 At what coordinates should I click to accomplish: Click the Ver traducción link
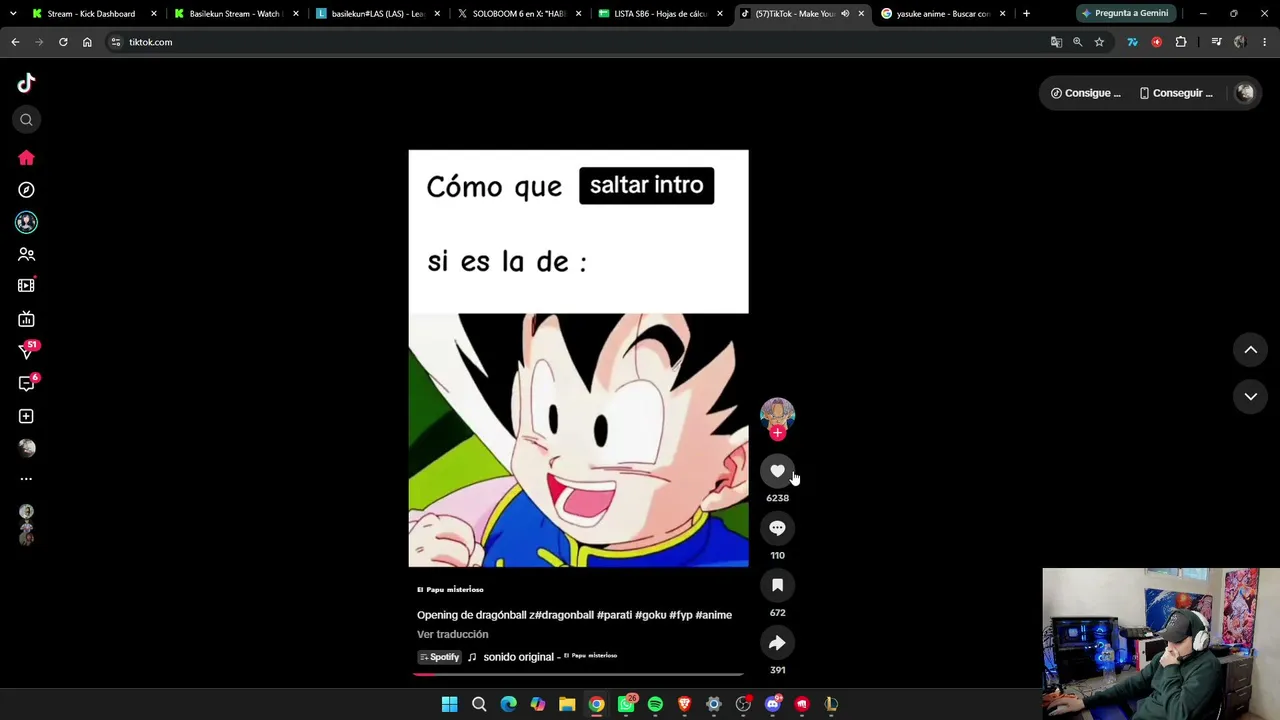pos(452,634)
